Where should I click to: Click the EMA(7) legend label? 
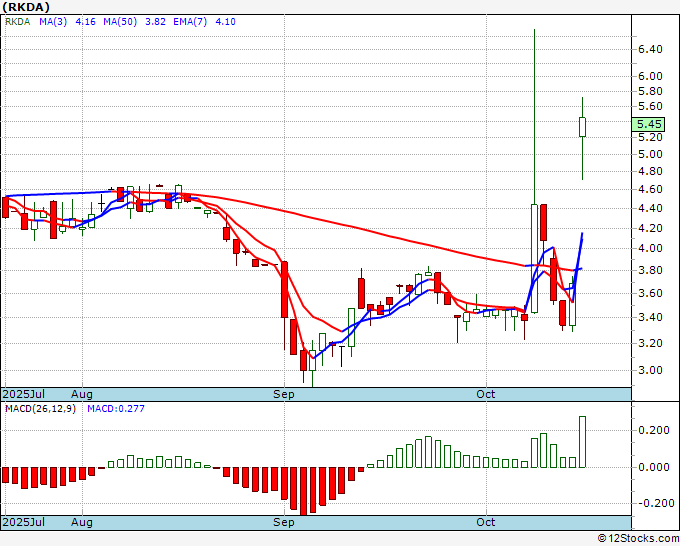pos(190,22)
